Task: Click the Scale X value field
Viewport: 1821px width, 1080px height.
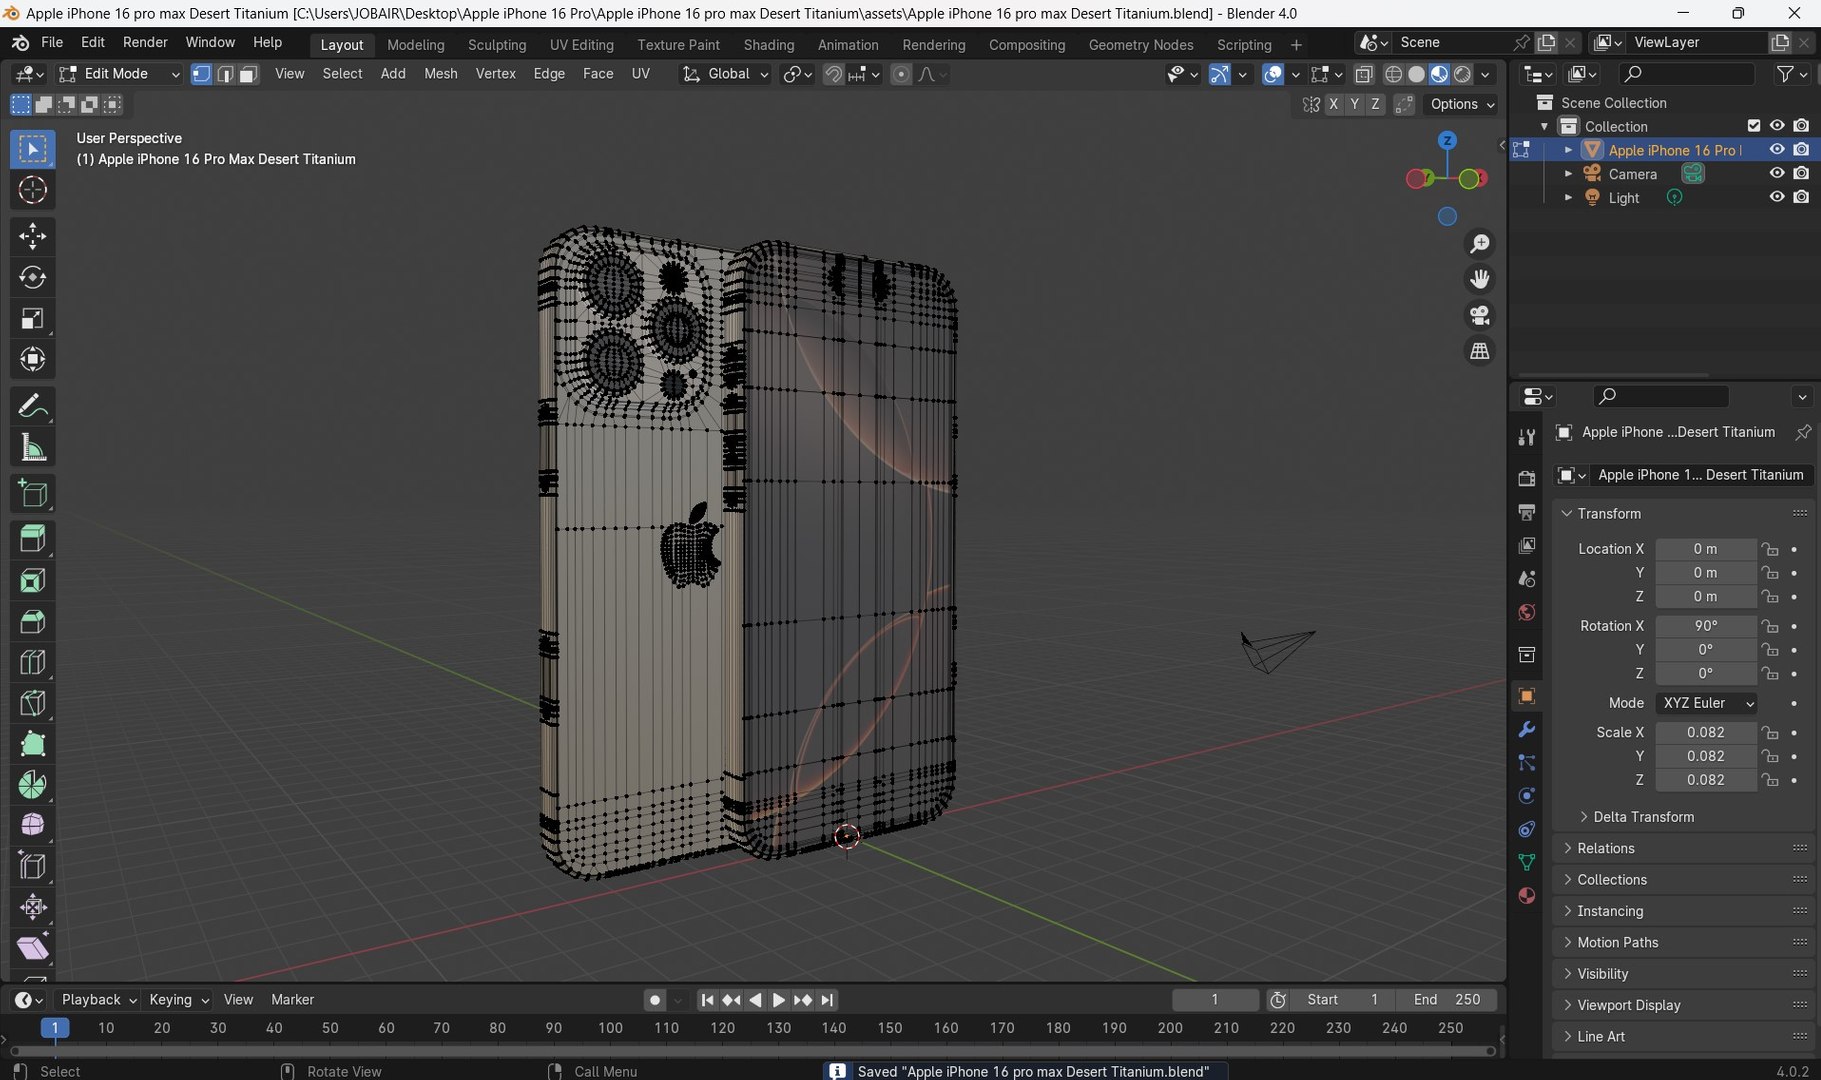Action: [x=1706, y=732]
